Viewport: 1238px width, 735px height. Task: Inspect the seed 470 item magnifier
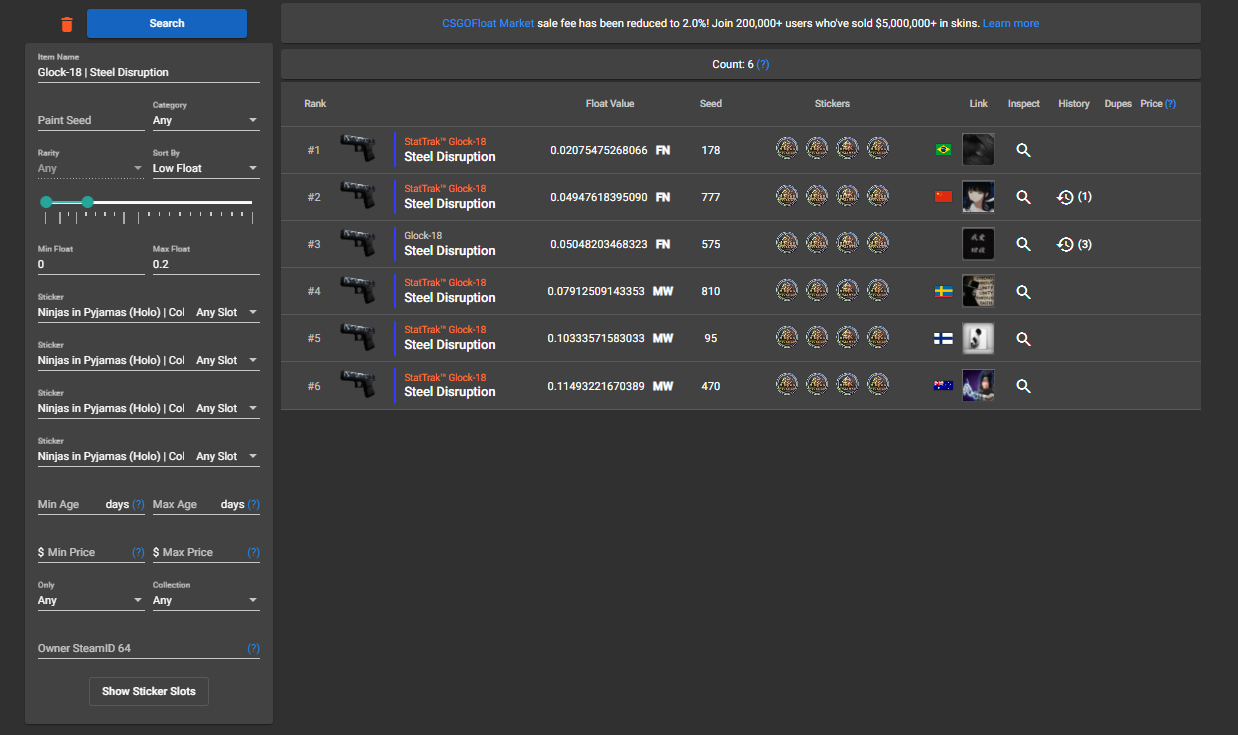(x=1023, y=386)
